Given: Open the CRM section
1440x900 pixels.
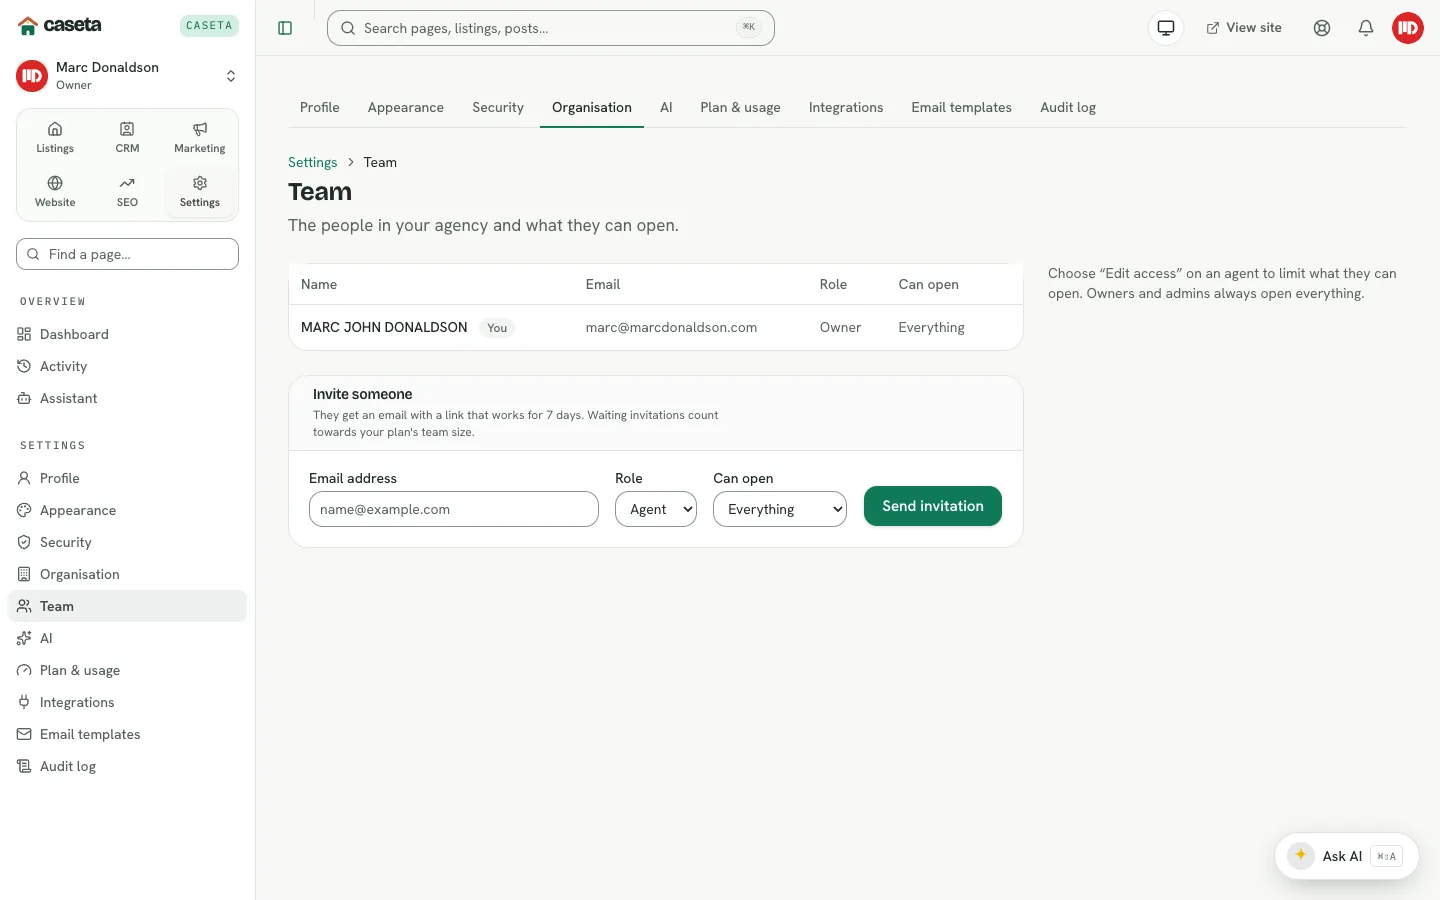Looking at the screenshot, I should [x=127, y=138].
